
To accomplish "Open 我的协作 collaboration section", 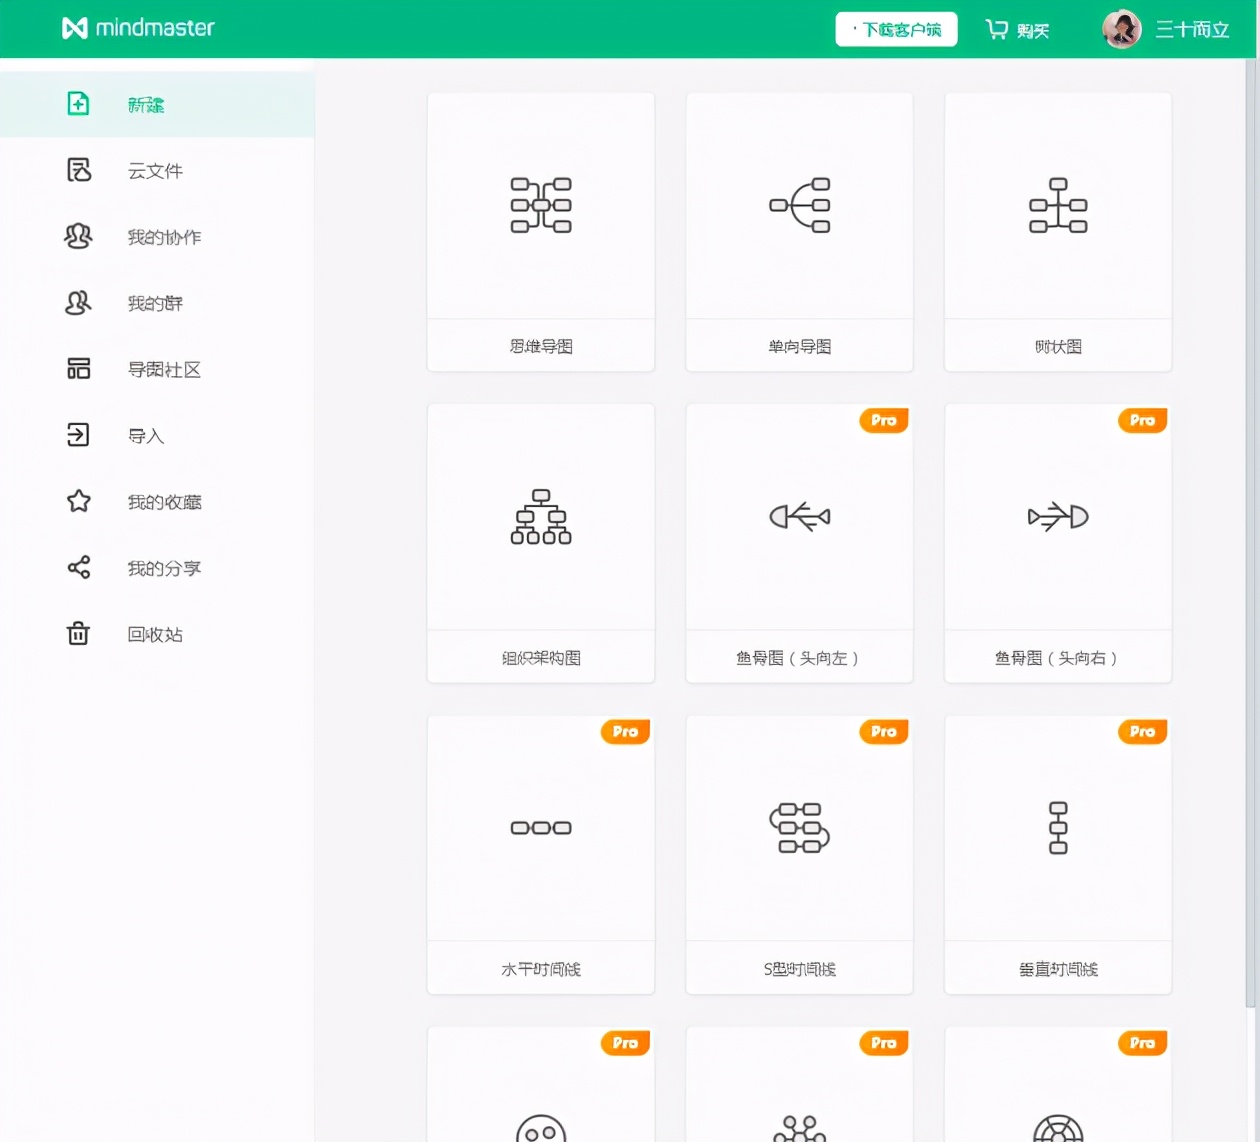I will 78,237.
